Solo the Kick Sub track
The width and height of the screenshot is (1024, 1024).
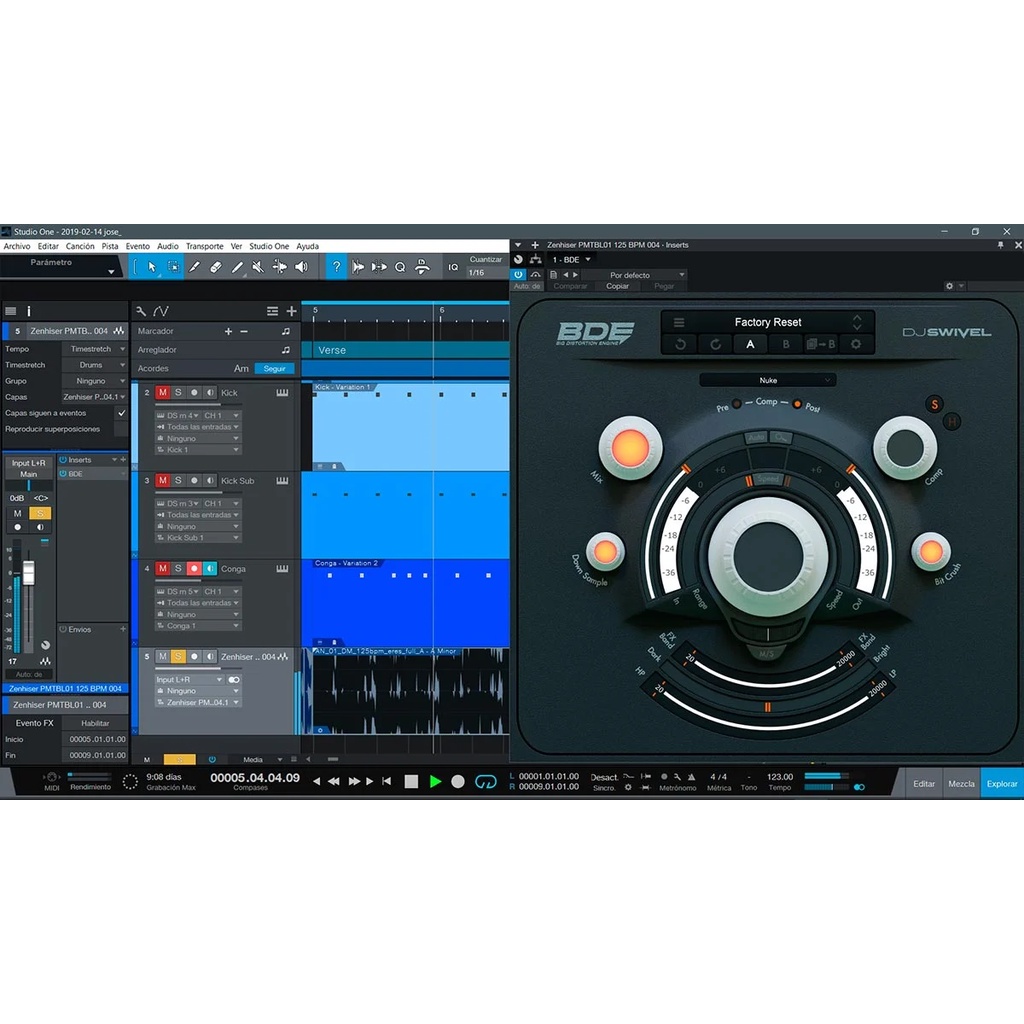point(178,481)
